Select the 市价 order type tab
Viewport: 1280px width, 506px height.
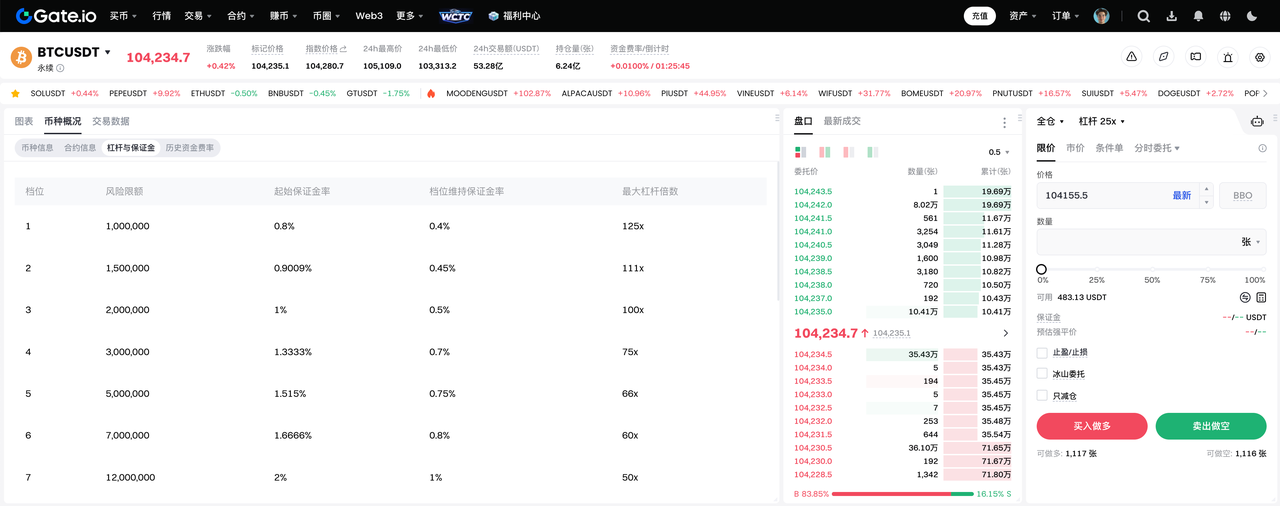click(1075, 148)
